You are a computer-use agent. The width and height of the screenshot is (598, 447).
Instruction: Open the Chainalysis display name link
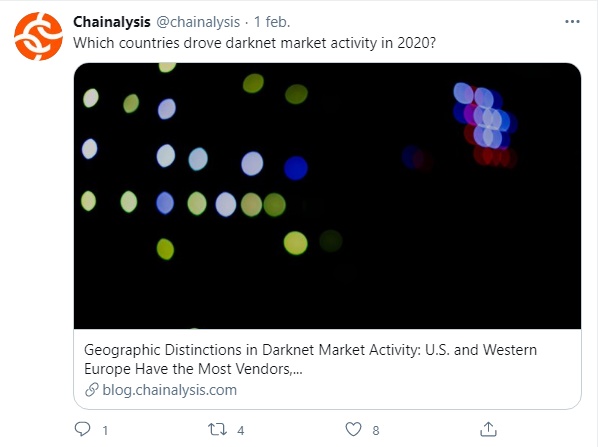(x=112, y=22)
